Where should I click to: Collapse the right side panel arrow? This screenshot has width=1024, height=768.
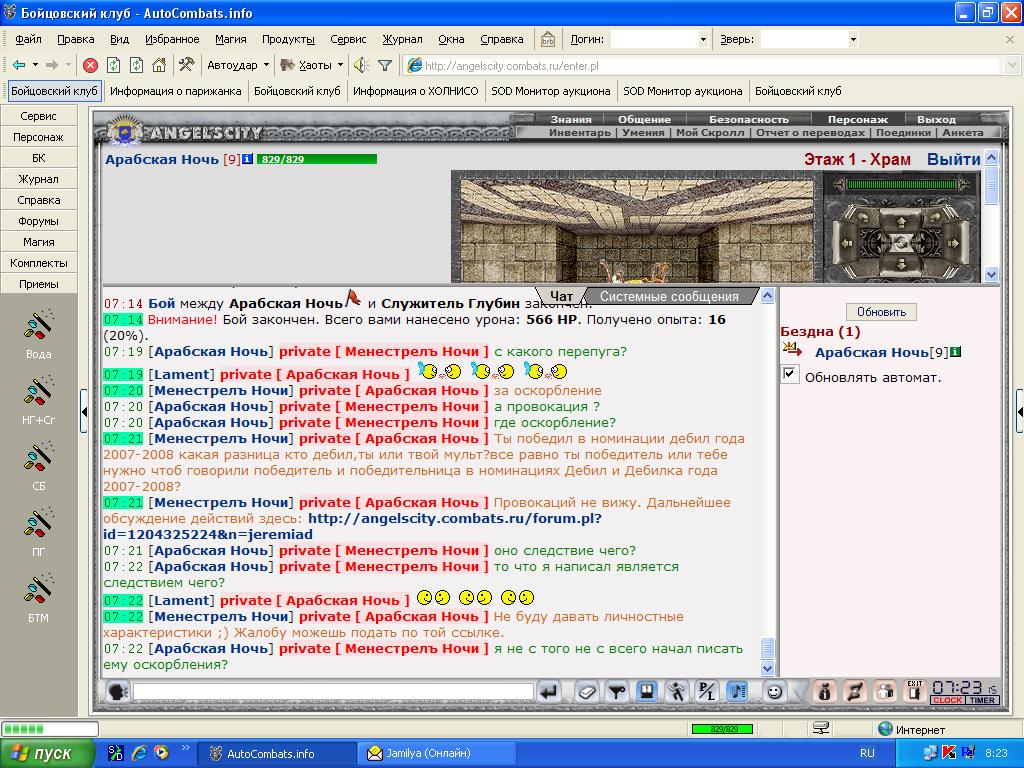1019,411
